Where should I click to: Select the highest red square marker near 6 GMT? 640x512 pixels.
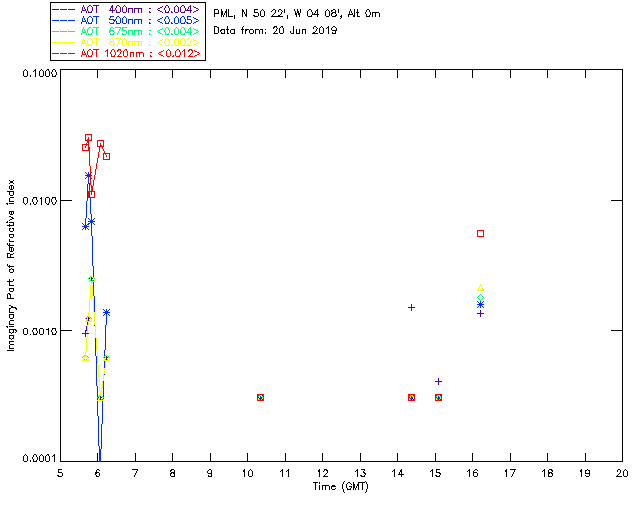click(x=88, y=138)
